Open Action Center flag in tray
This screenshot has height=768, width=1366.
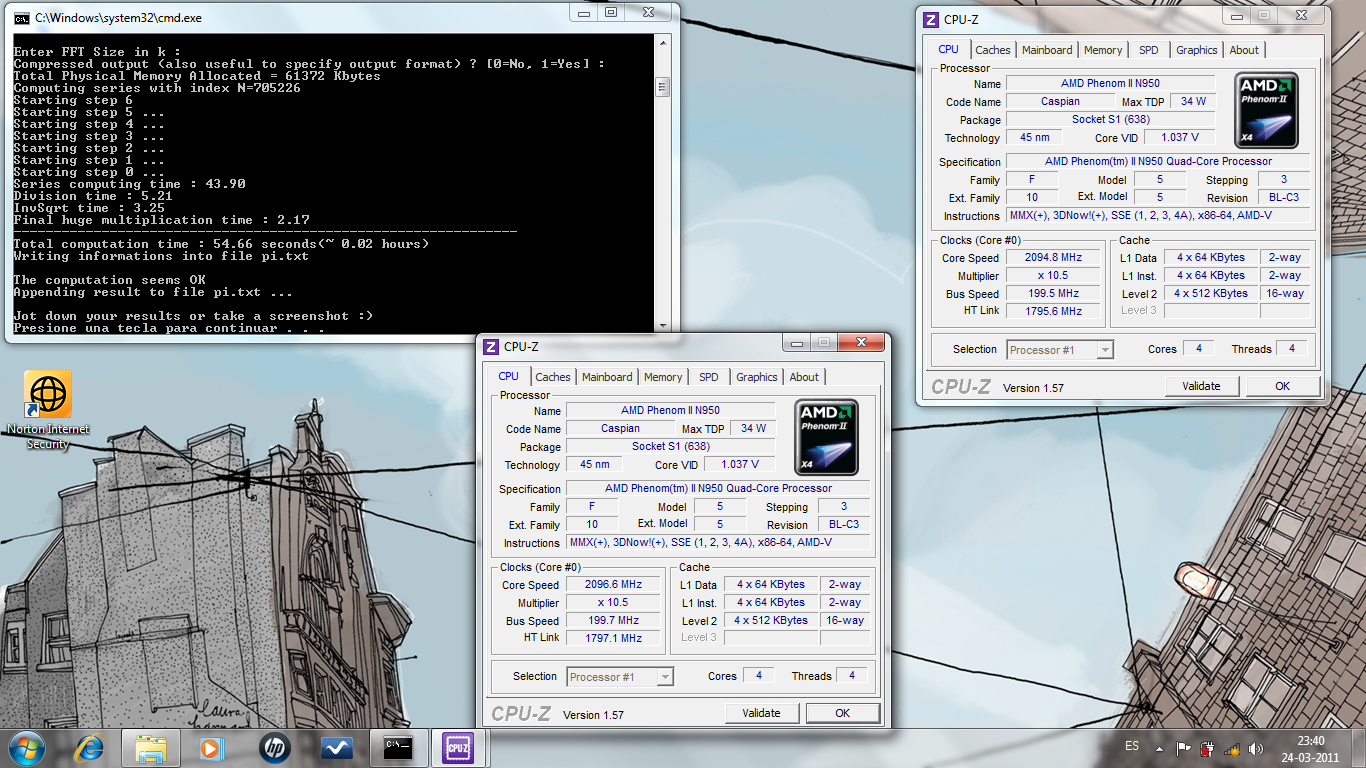tap(1184, 748)
